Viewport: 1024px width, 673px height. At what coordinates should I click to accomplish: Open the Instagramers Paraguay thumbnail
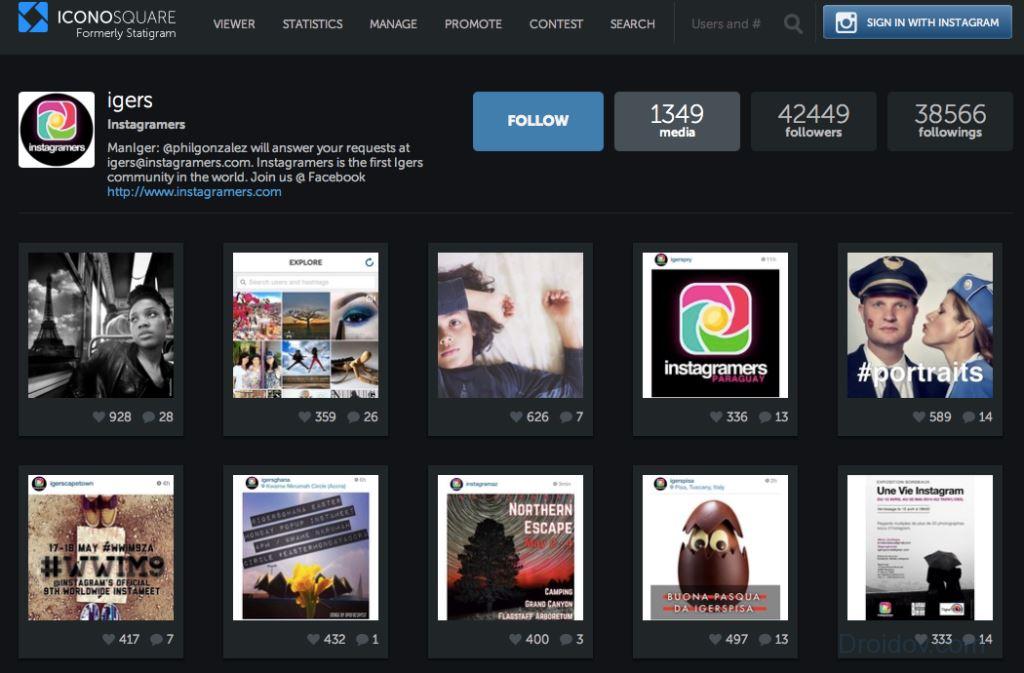[715, 325]
